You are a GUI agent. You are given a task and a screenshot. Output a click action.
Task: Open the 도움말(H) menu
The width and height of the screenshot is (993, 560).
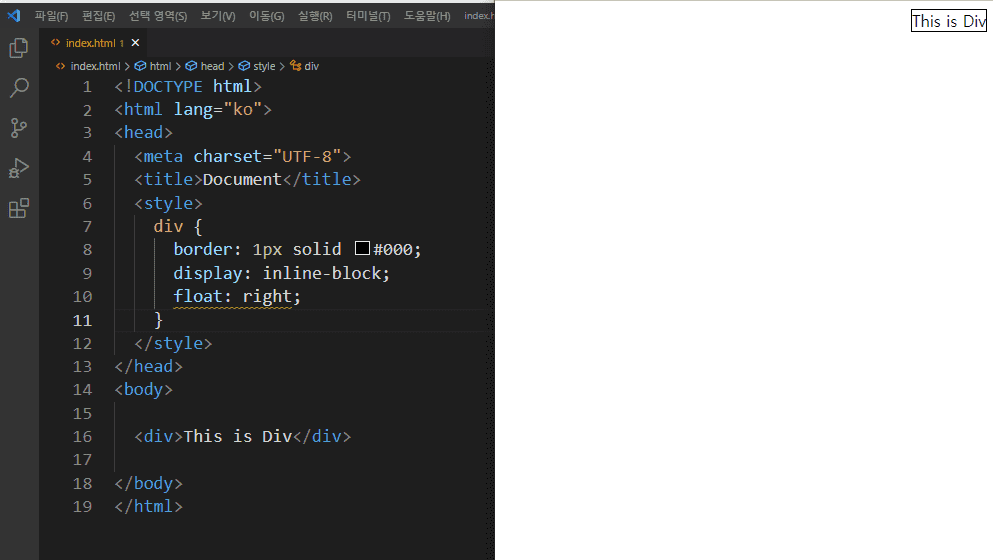point(427,16)
